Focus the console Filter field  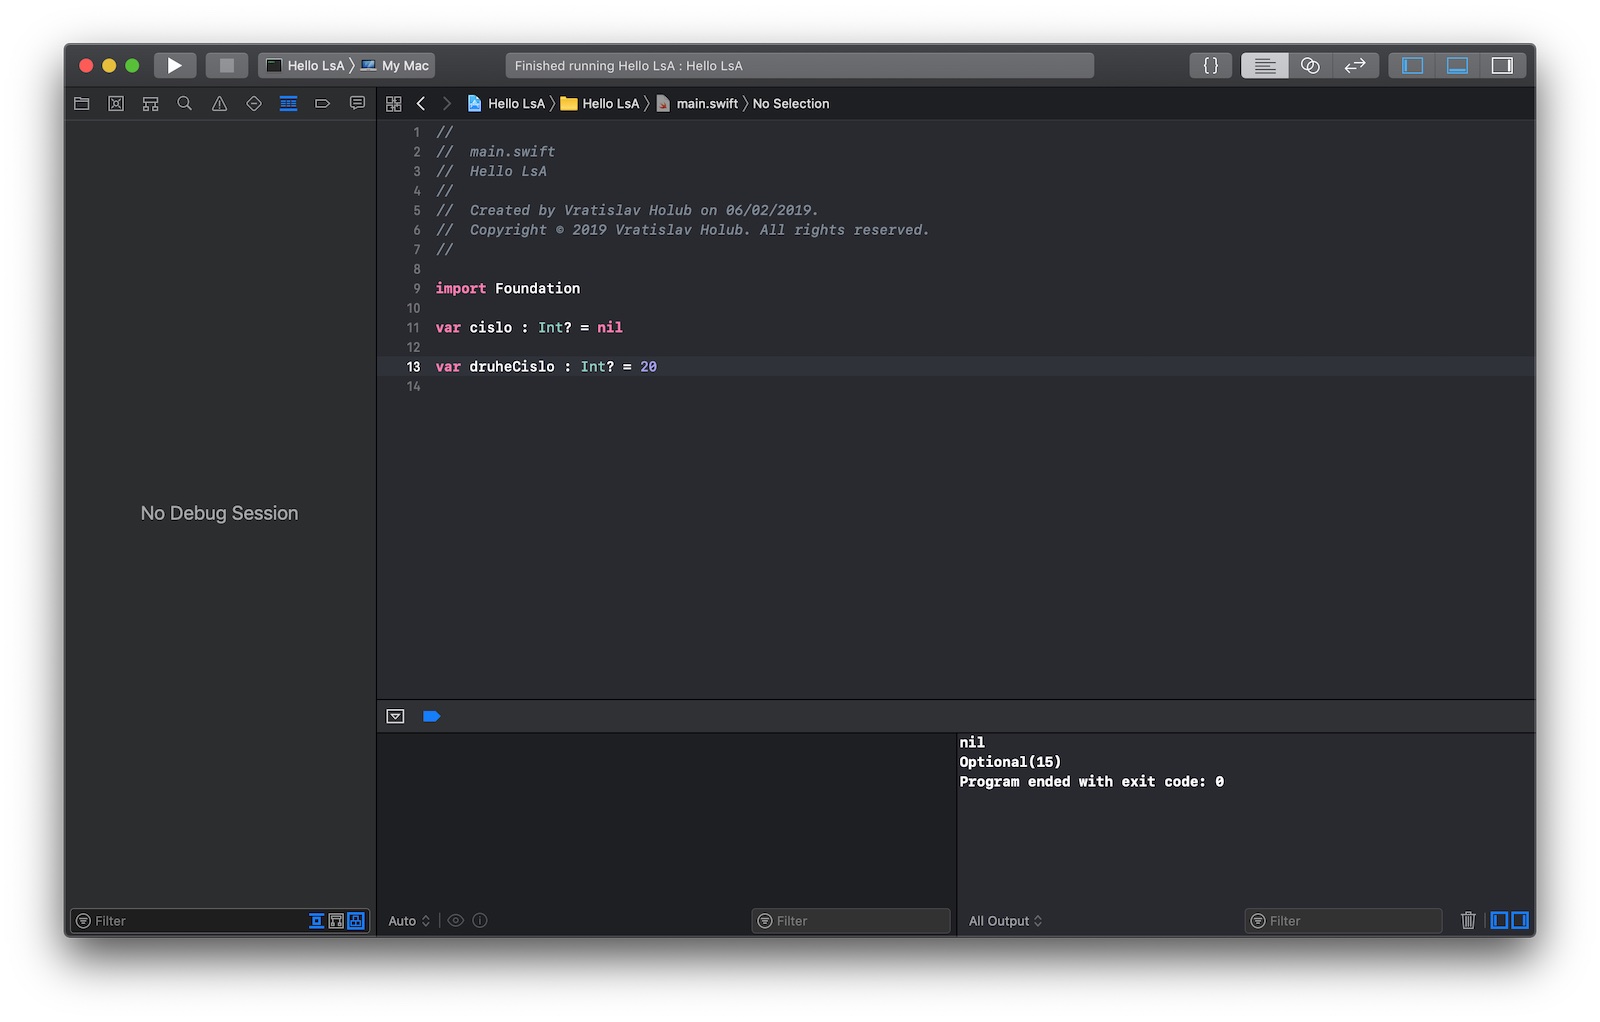[x=1343, y=921]
